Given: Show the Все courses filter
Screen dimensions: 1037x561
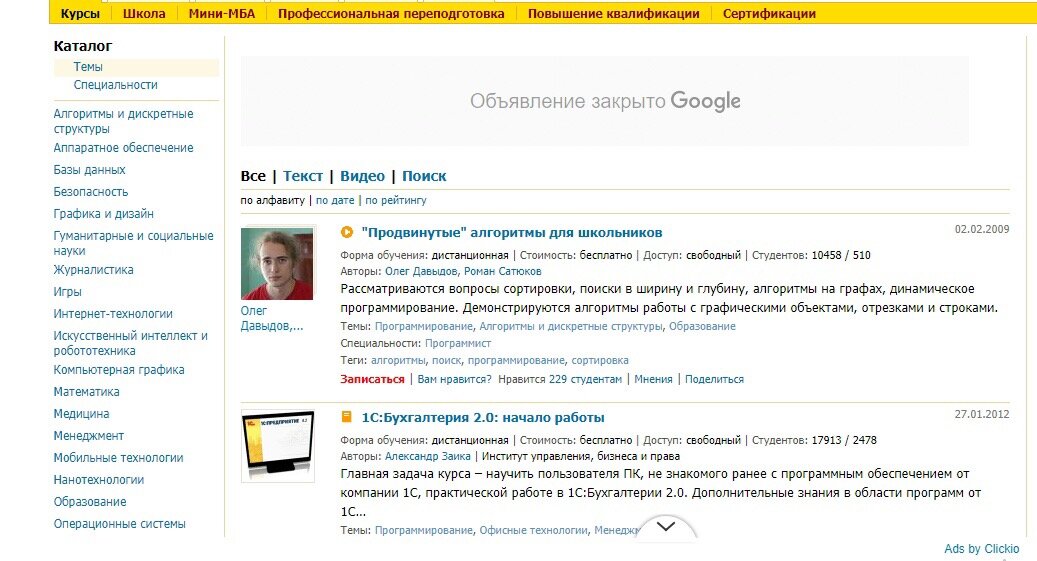Looking at the screenshot, I should click(x=253, y=176).
